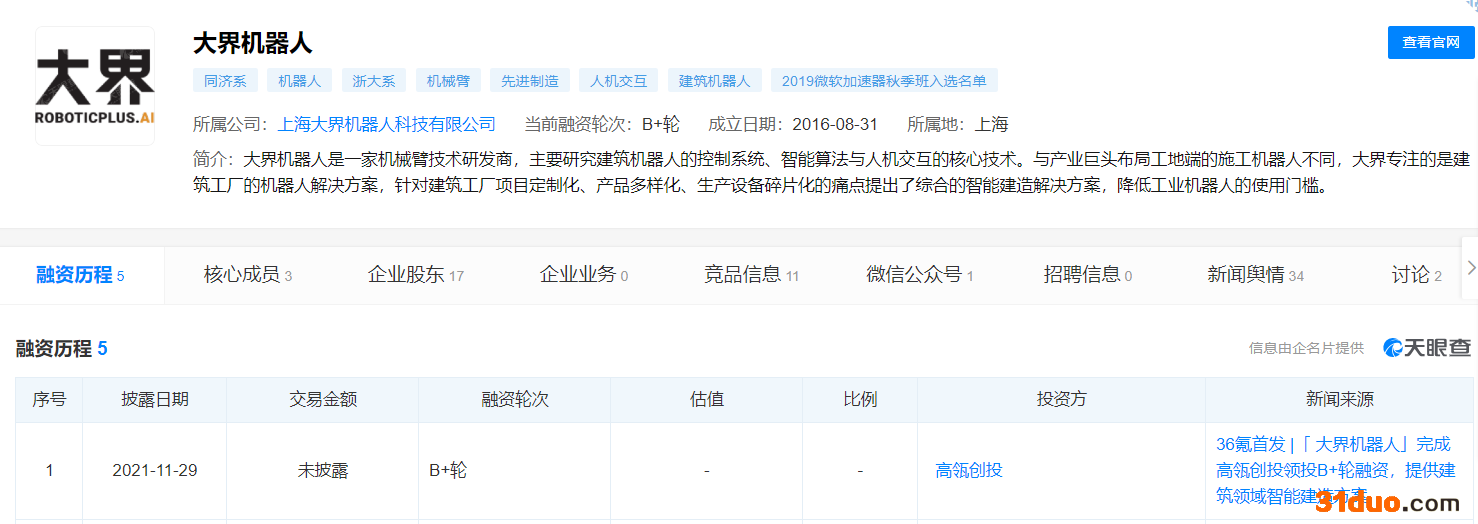Open the 微信公众号 tab
The image size is (1478, 524).
tap(919, 275)
